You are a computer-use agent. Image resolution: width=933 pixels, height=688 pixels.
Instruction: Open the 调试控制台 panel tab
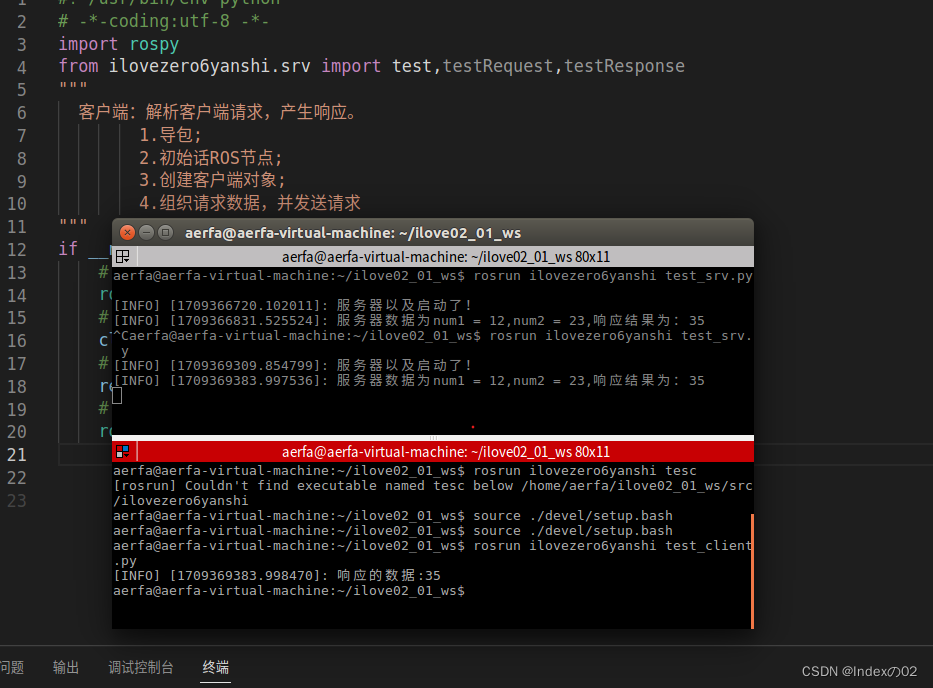pyautogui.click(x=141, y=667)
